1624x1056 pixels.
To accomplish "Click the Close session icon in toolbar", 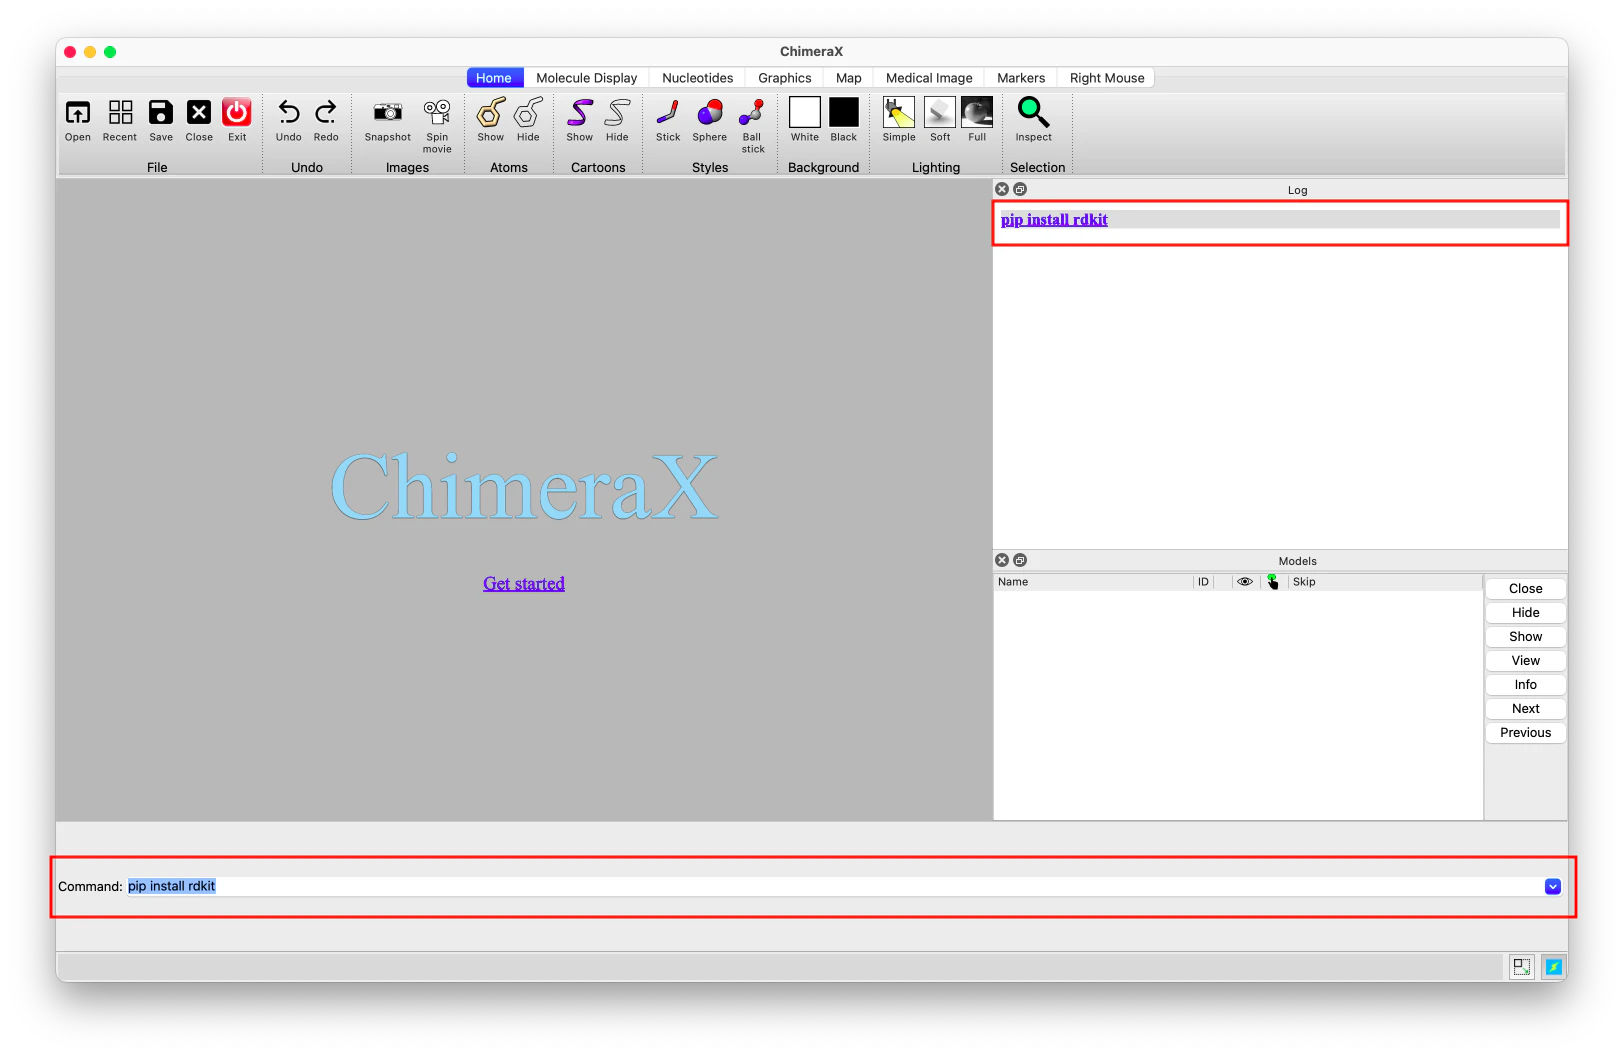I will (x=199, y=112).
